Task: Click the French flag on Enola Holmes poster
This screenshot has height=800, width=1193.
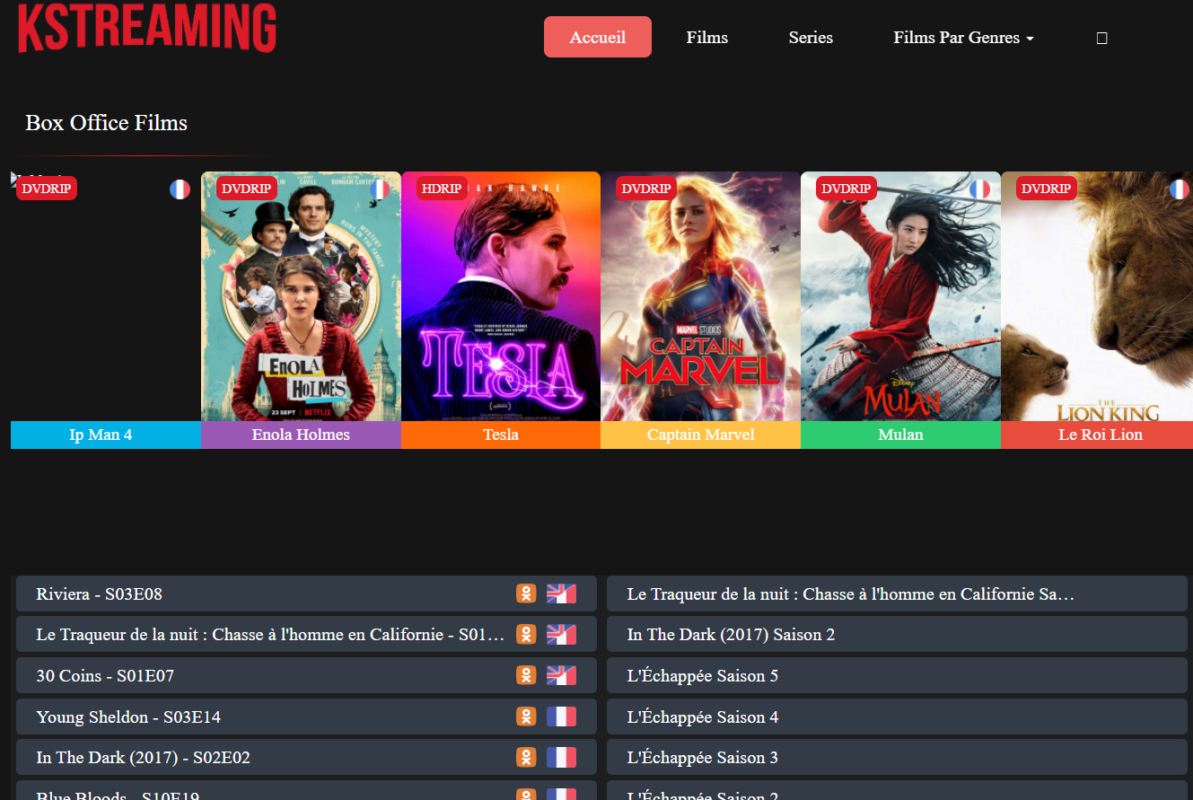Action: click(x=380, y=189)
